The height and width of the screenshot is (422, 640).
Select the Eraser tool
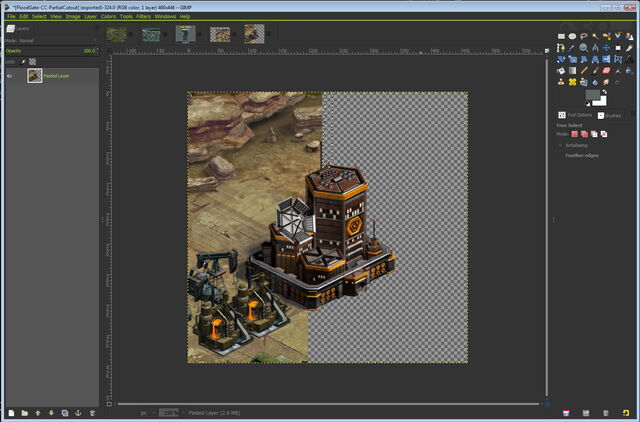(x=606, y=71)
